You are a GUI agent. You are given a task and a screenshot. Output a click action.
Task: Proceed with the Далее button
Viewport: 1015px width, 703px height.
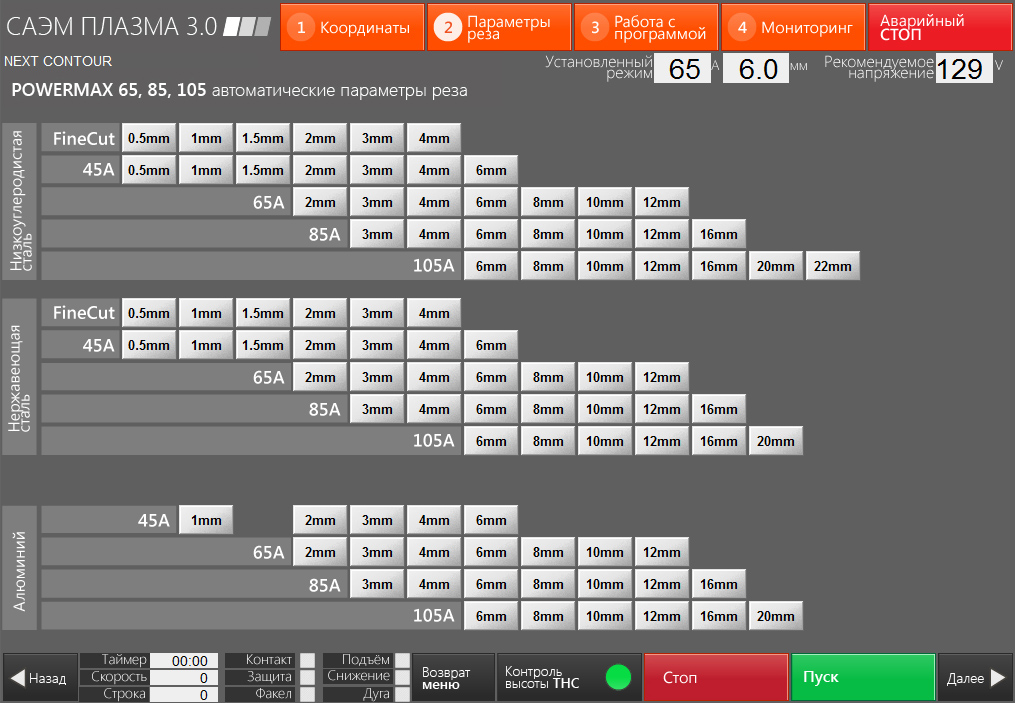(x=976, y=677)
